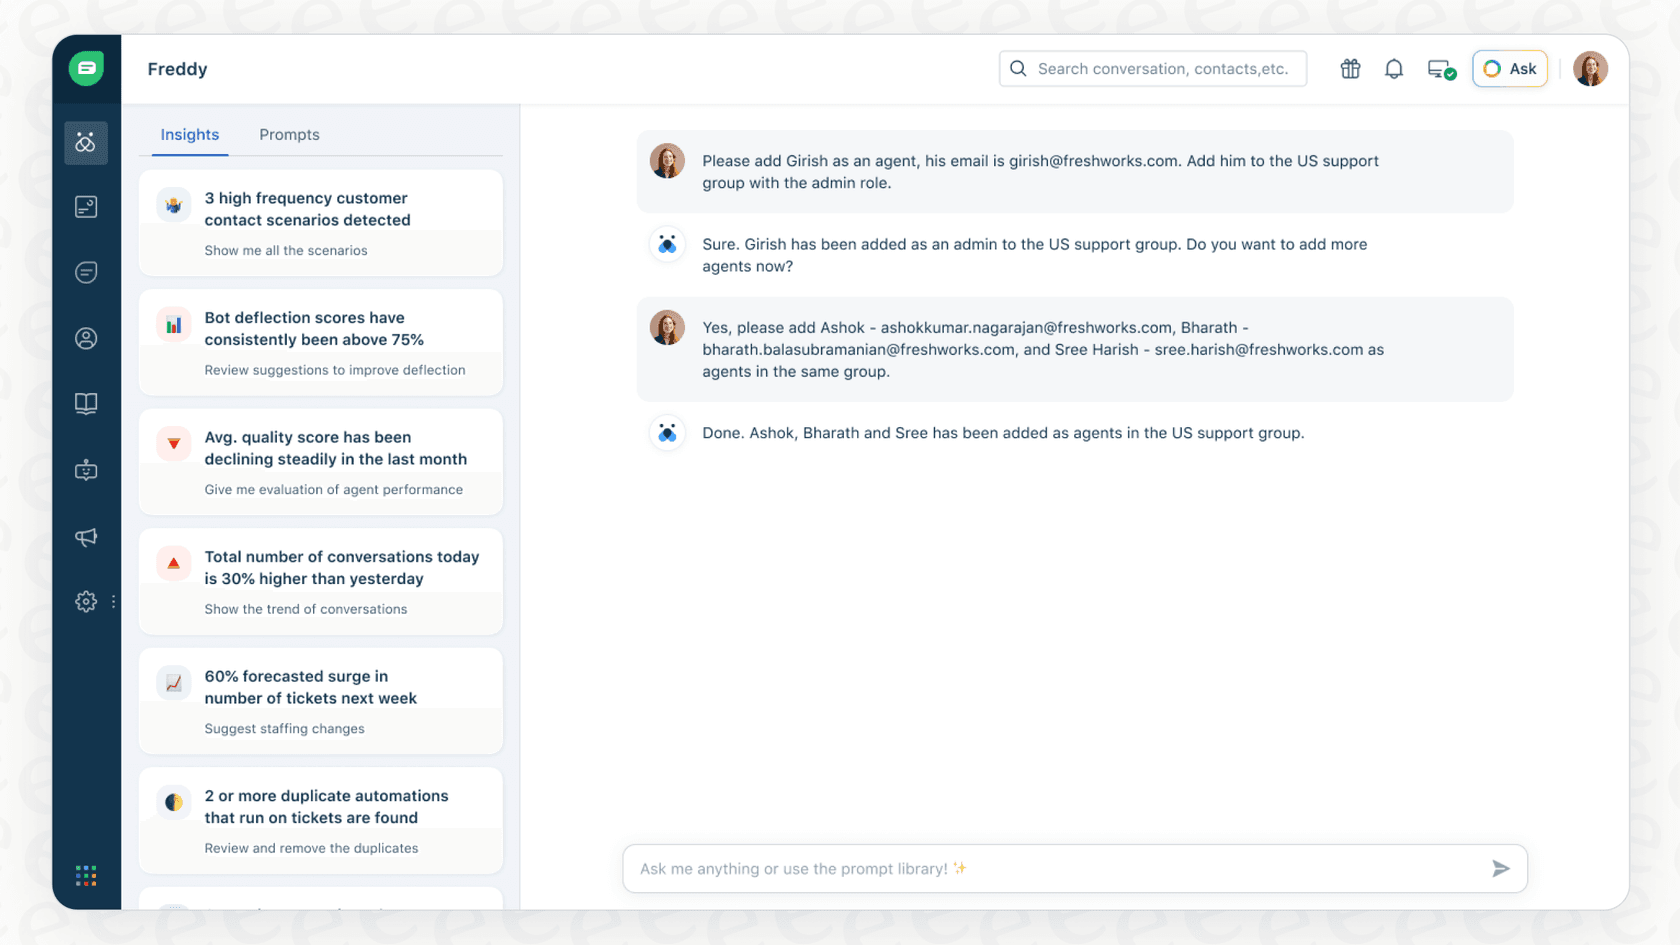The height and width of the screenshot is (945, 1680).
Task: Open Conversations from the left sidebar
Action: pos(86,271)
